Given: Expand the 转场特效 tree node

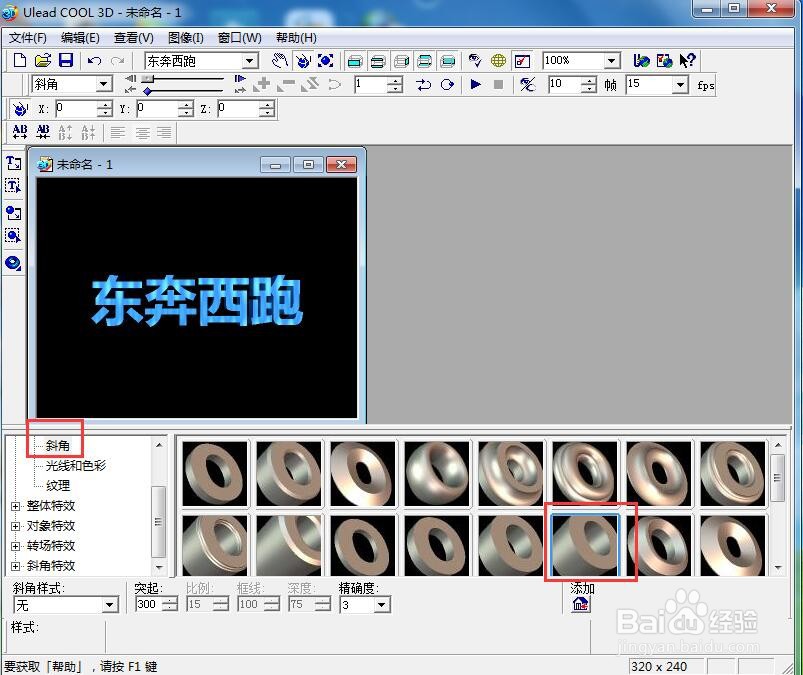Looking at the screenshot, I should (15, 546).
